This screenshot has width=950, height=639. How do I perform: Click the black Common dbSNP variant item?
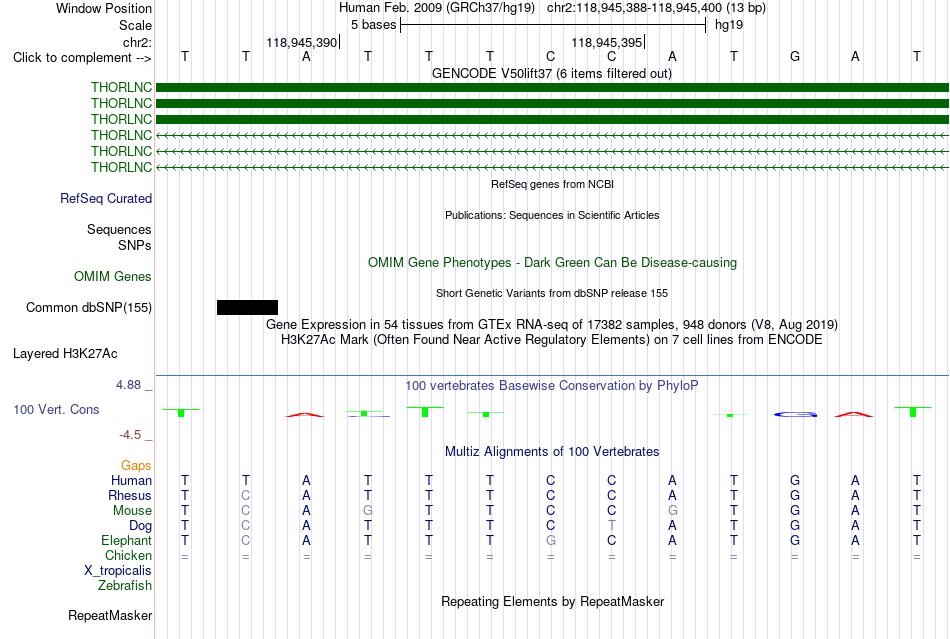247,307
